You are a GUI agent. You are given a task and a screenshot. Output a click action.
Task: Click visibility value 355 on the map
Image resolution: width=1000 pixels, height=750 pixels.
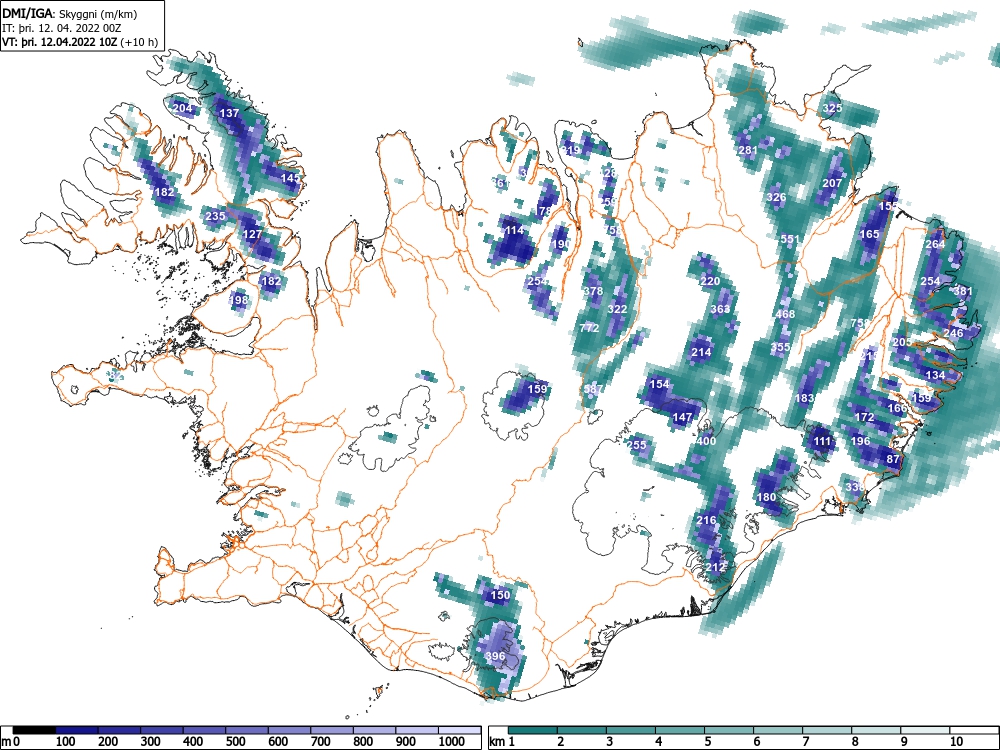point(781,347)
